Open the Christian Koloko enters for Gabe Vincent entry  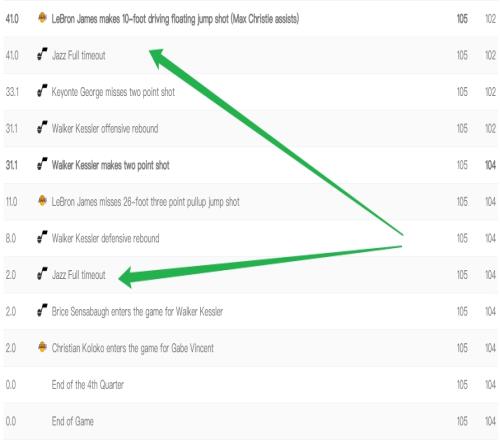pos(132,348)
